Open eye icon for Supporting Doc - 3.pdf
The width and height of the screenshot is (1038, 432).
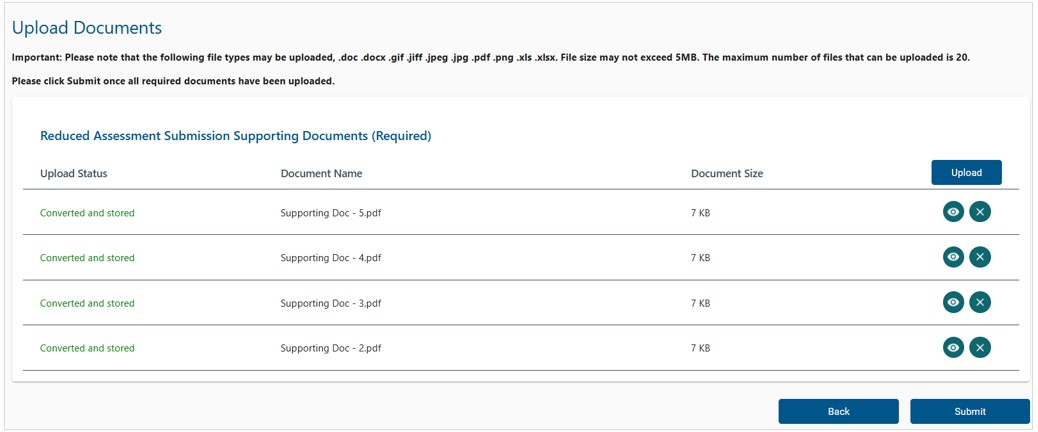pyautogui.click(x=953, y=302)
